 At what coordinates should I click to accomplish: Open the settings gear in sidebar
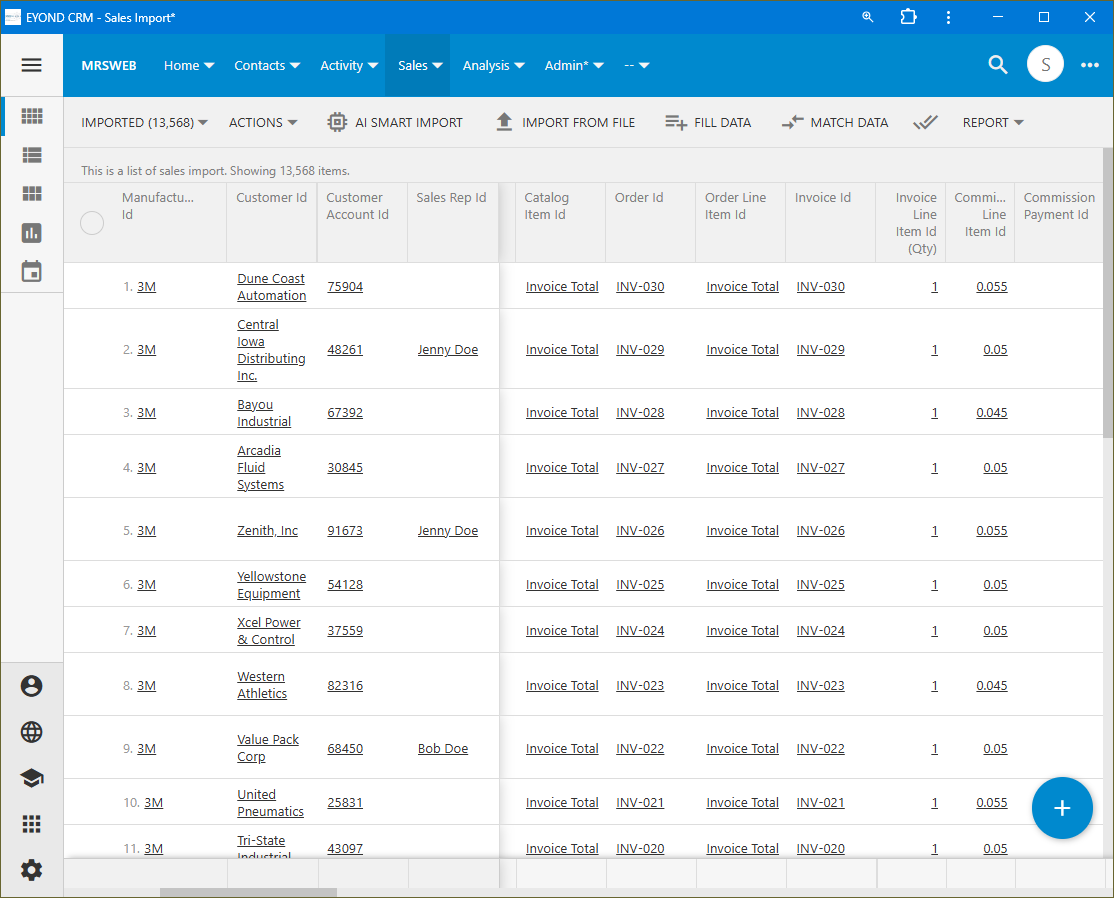tap(31, 870)
